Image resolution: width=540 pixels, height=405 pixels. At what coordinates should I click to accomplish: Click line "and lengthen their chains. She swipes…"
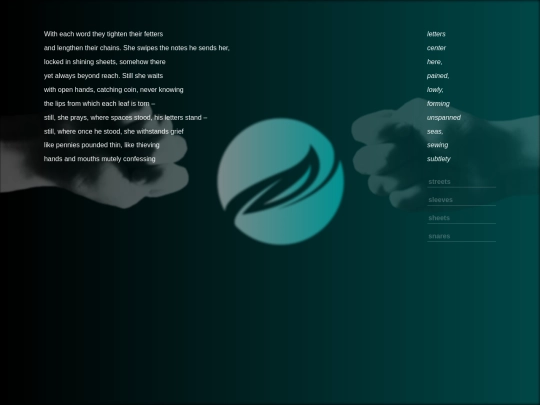click(136, 48)
